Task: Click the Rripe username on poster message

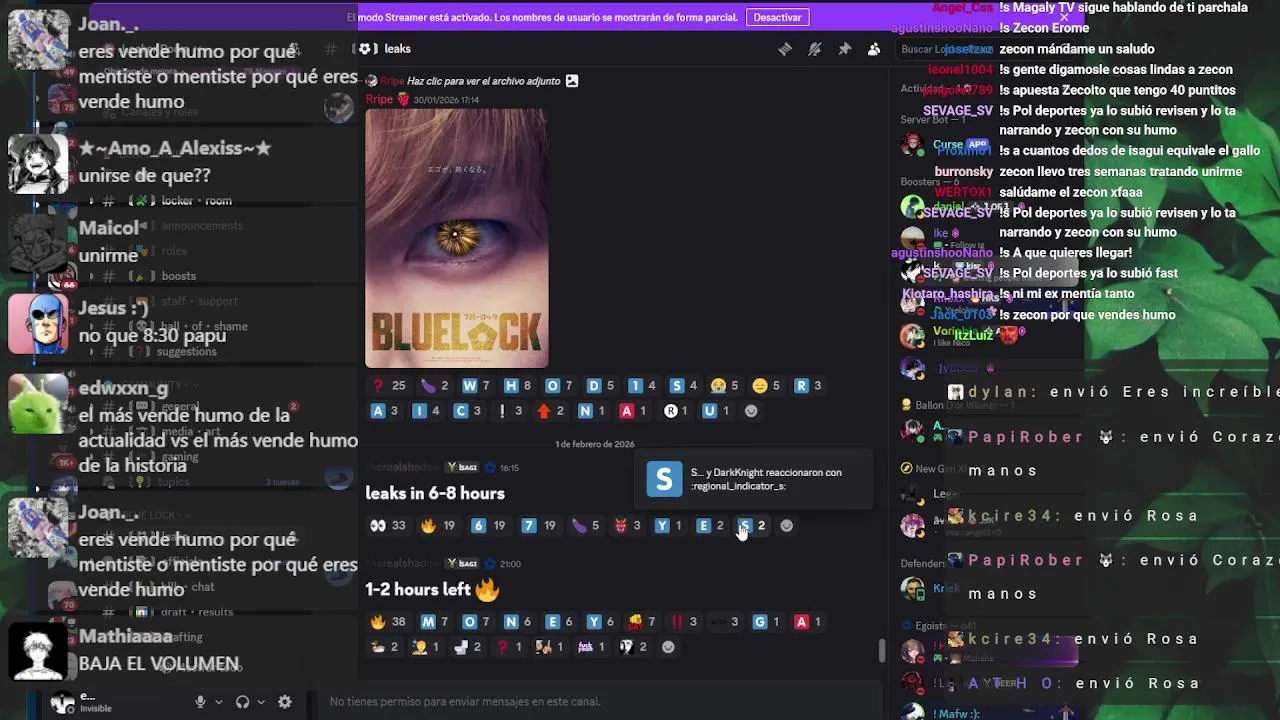Action: click(379, 100)
